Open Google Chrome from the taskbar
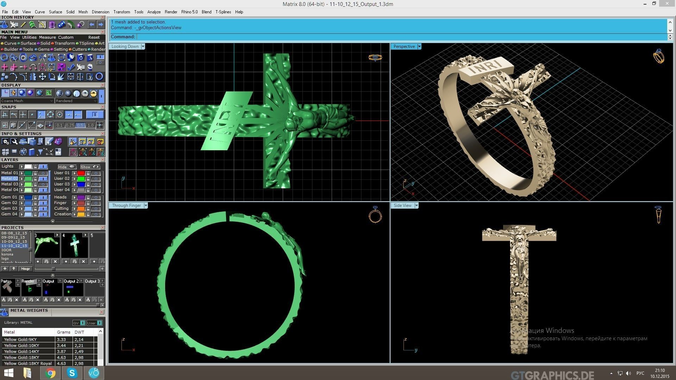 tap(50, 373)
